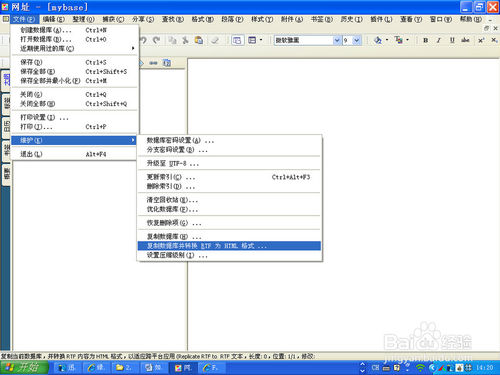This screenshot has width=500, height=375.
Task: Choose 更新索引 submenu item
Action: 229,177
